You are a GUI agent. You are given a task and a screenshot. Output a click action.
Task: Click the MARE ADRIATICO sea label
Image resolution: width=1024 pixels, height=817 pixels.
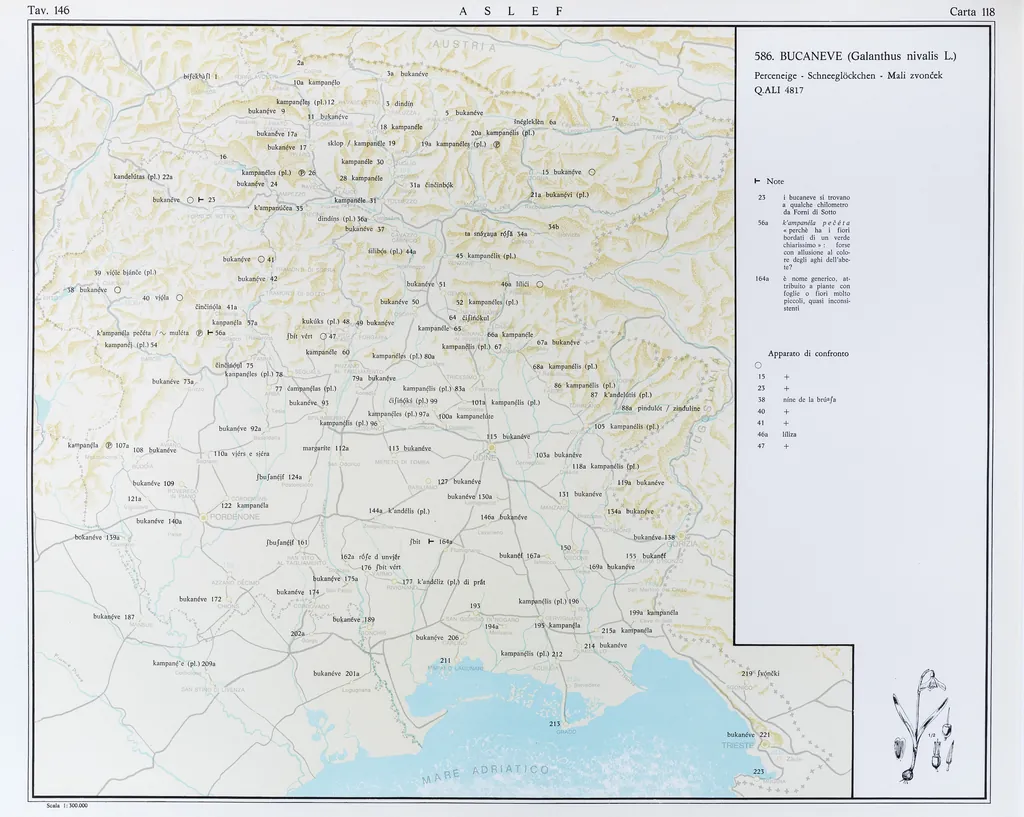pos(485,773)
